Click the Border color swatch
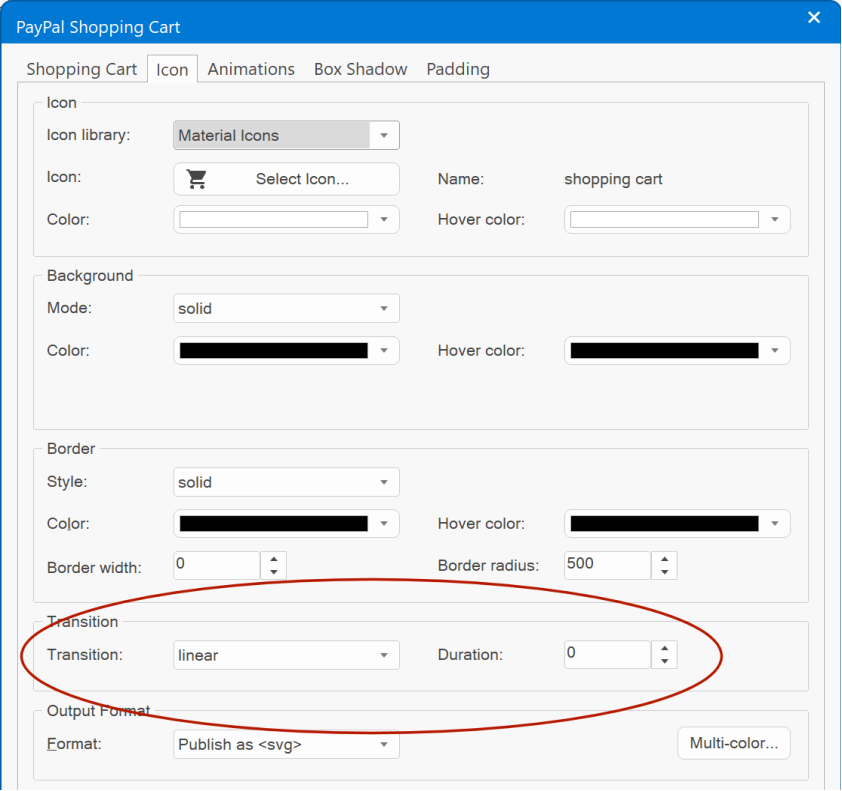This screenshot has height=791, width=842. pyautogui.click(x=273, y=524)
